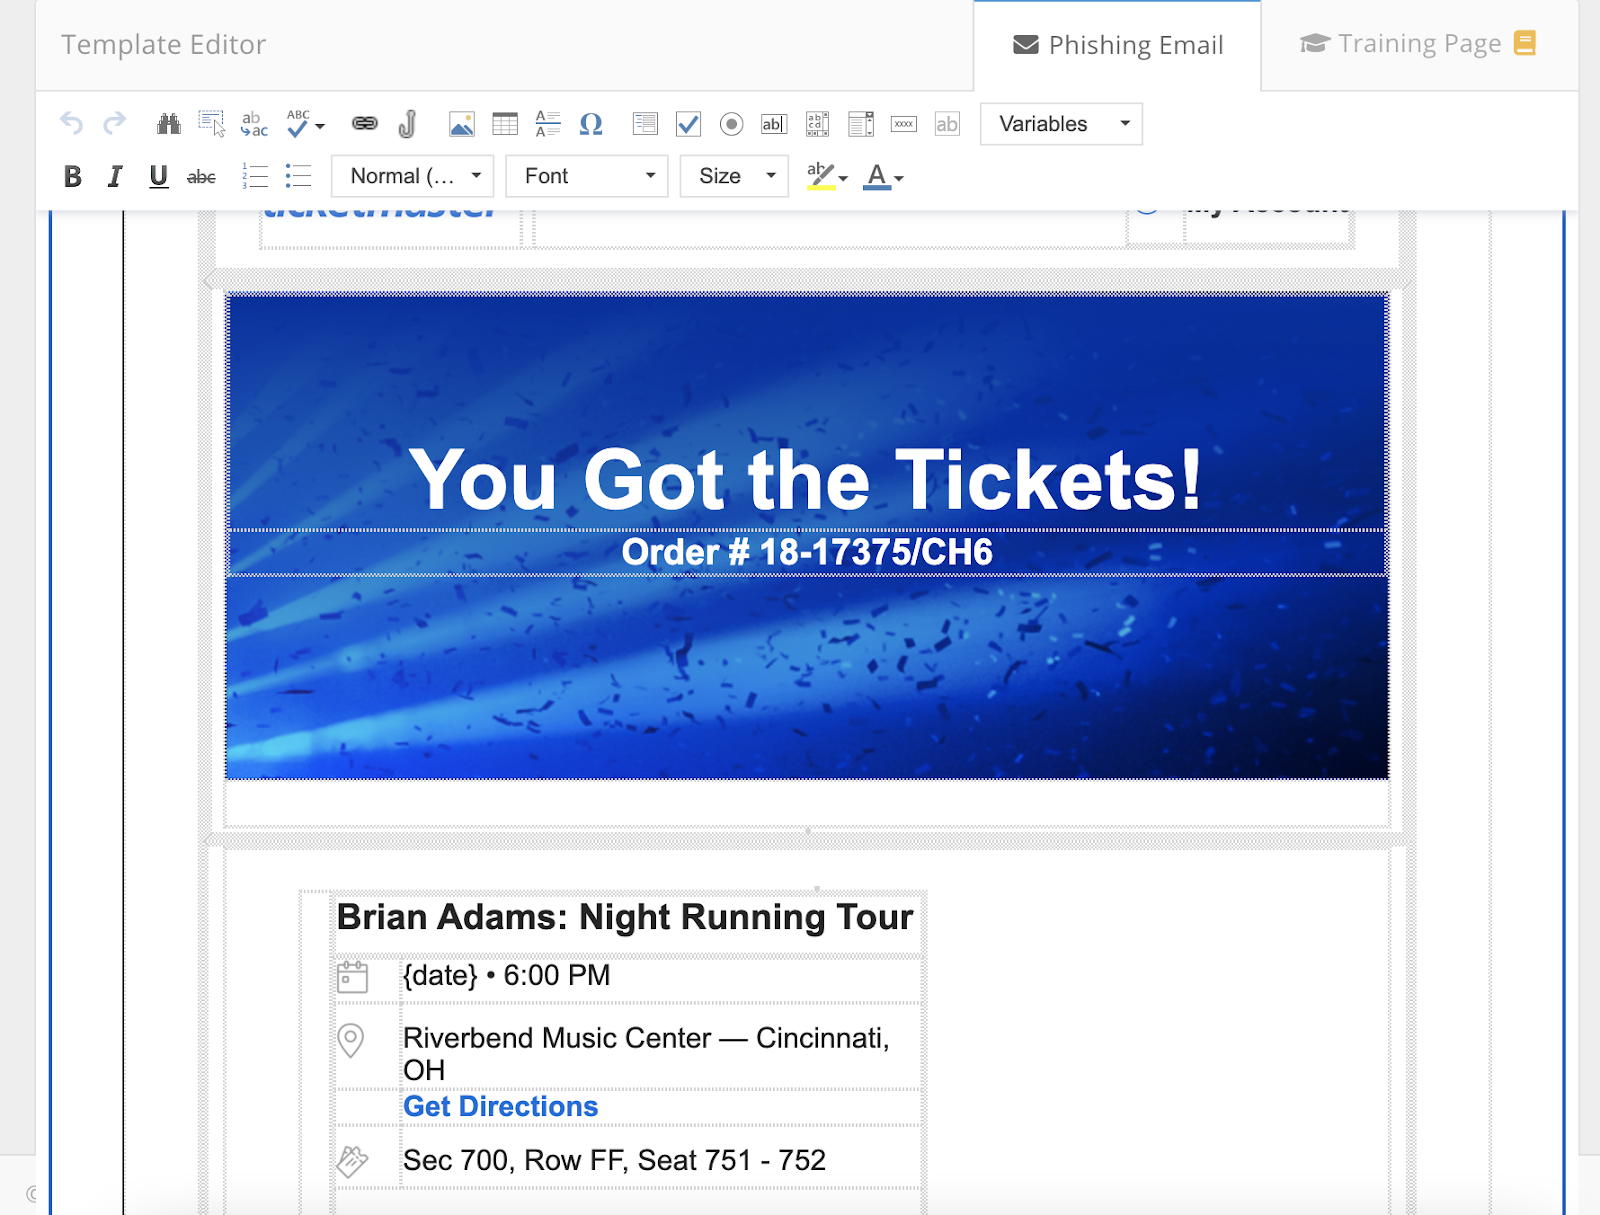This screenshot has height=1215, width=1600.
Task: Click the {date} • 6:00 PM line
Action: pos(506,975)
